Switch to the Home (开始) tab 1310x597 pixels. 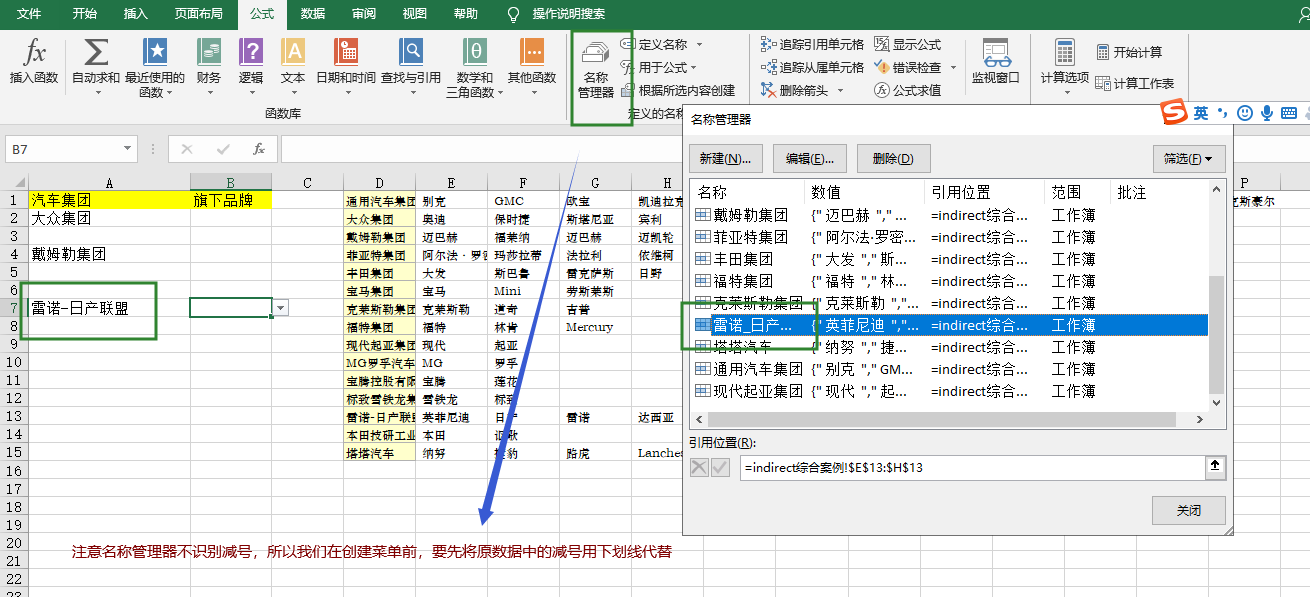pos(85,14)
